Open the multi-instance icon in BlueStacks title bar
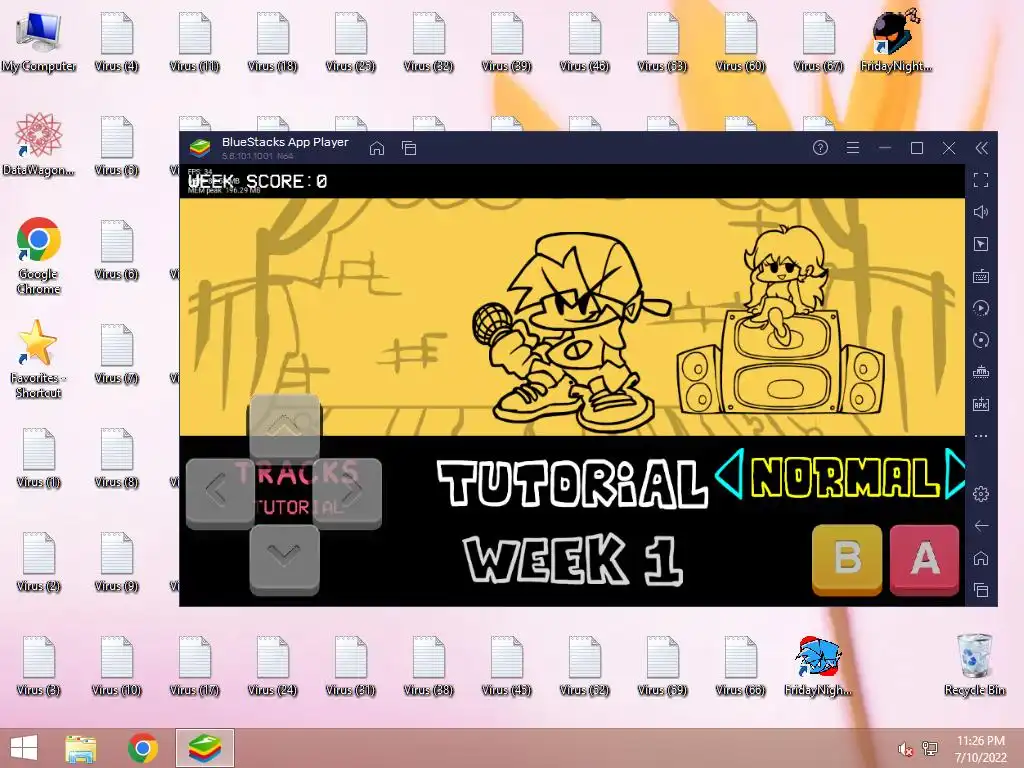The image size is (1024, 768). coord(409,148)
